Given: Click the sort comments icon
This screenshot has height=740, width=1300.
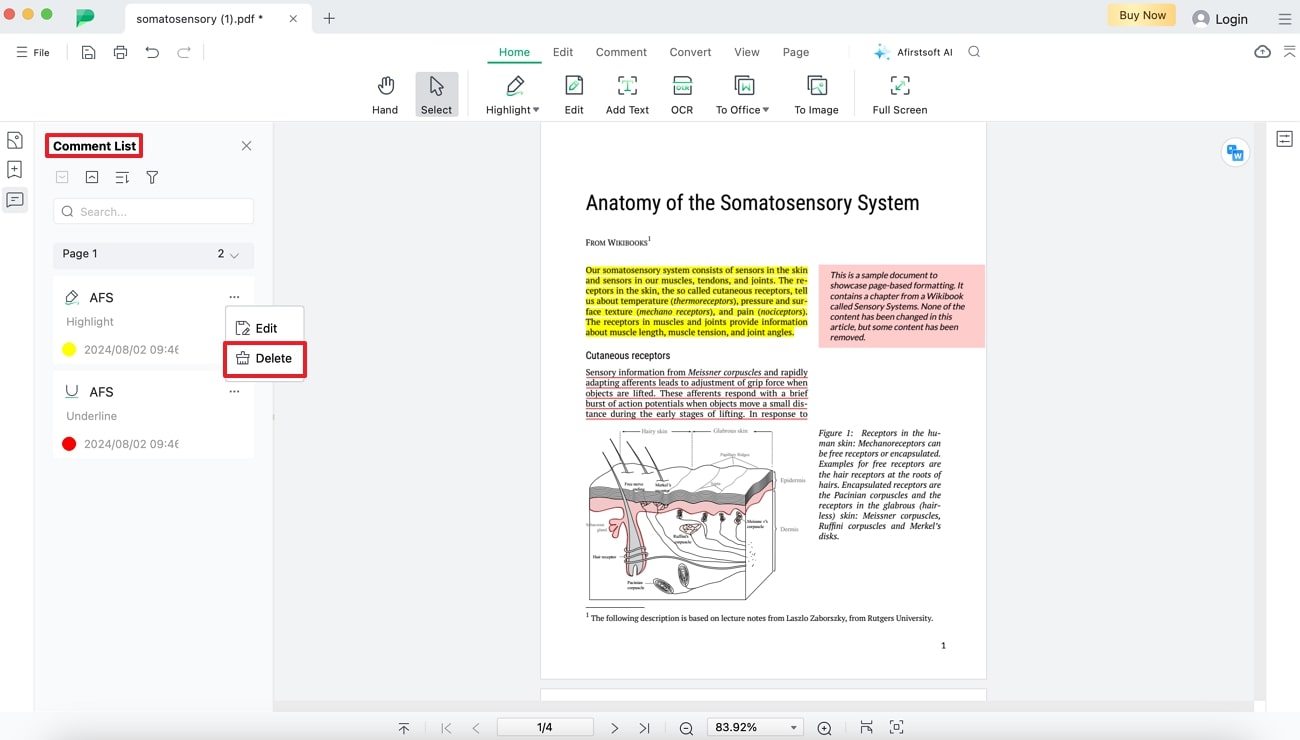Looking at the screenshot, I should [x=122, y=177].
